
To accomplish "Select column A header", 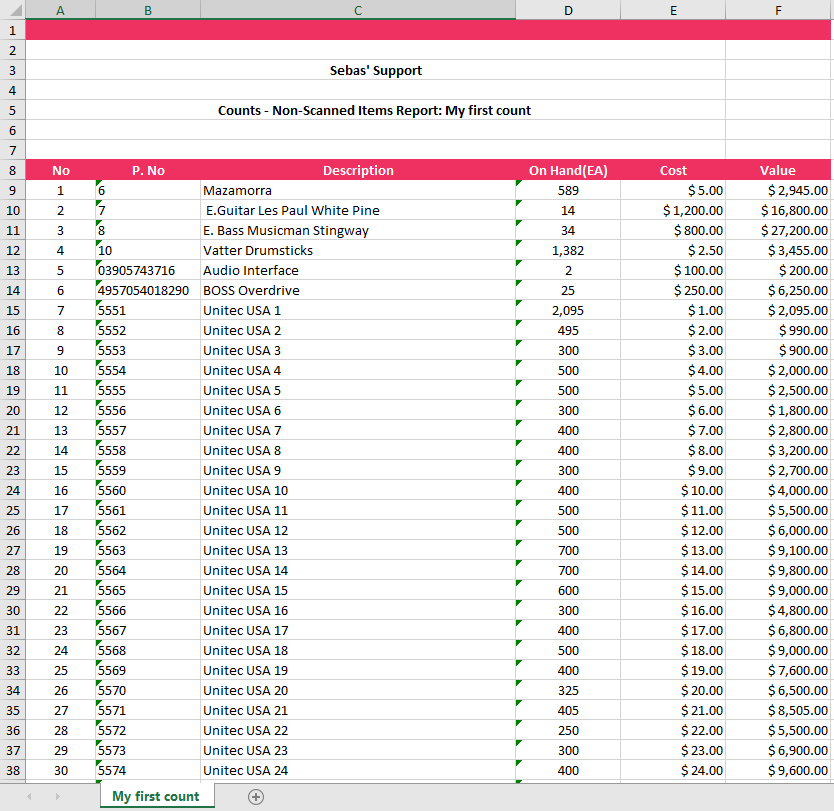I will [x=61, y=10].
